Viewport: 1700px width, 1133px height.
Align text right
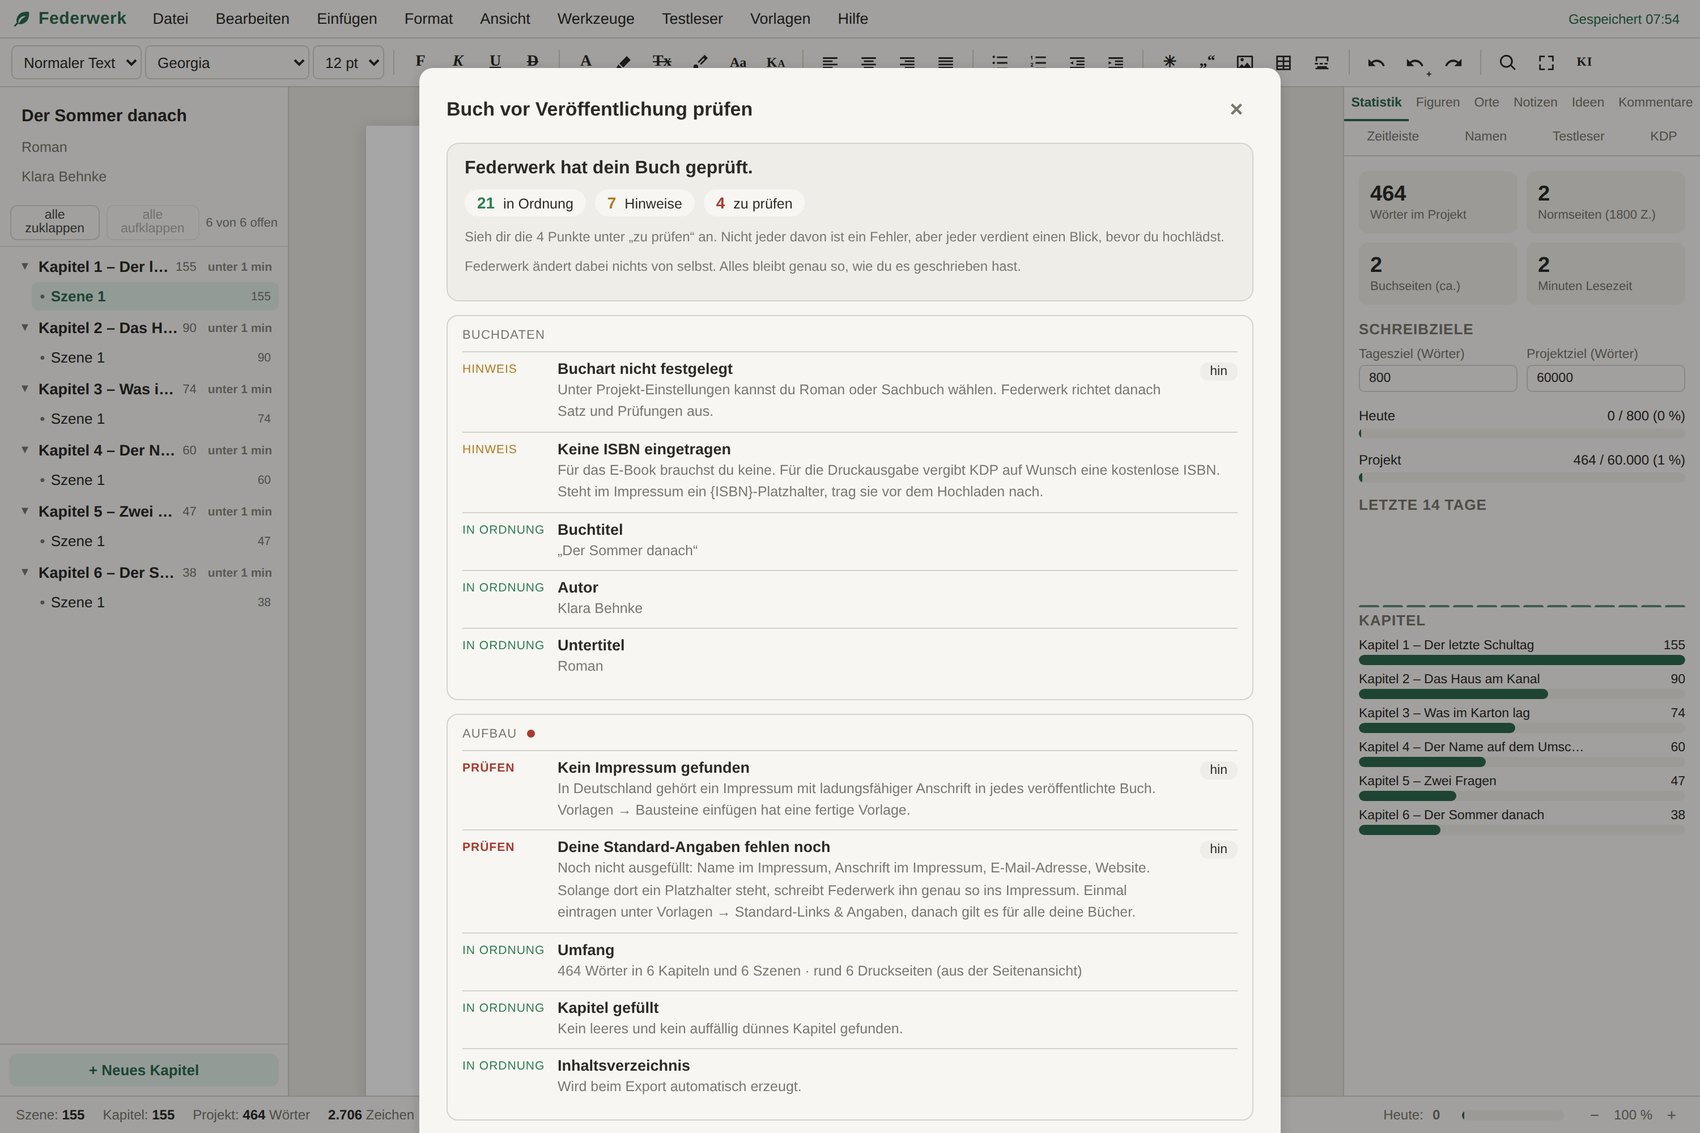point(907,62)
